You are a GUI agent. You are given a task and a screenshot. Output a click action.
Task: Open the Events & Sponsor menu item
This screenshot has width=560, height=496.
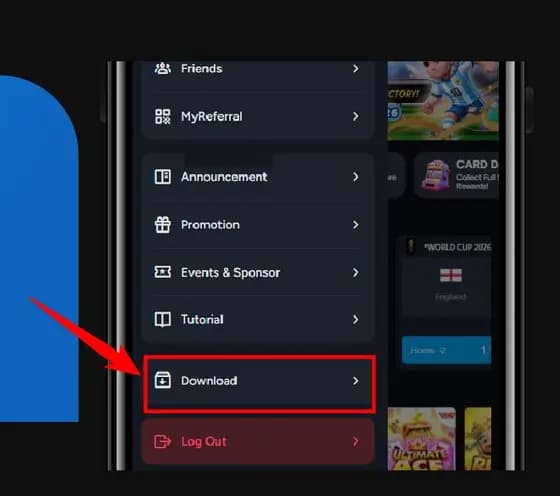(x=258, y=272)
